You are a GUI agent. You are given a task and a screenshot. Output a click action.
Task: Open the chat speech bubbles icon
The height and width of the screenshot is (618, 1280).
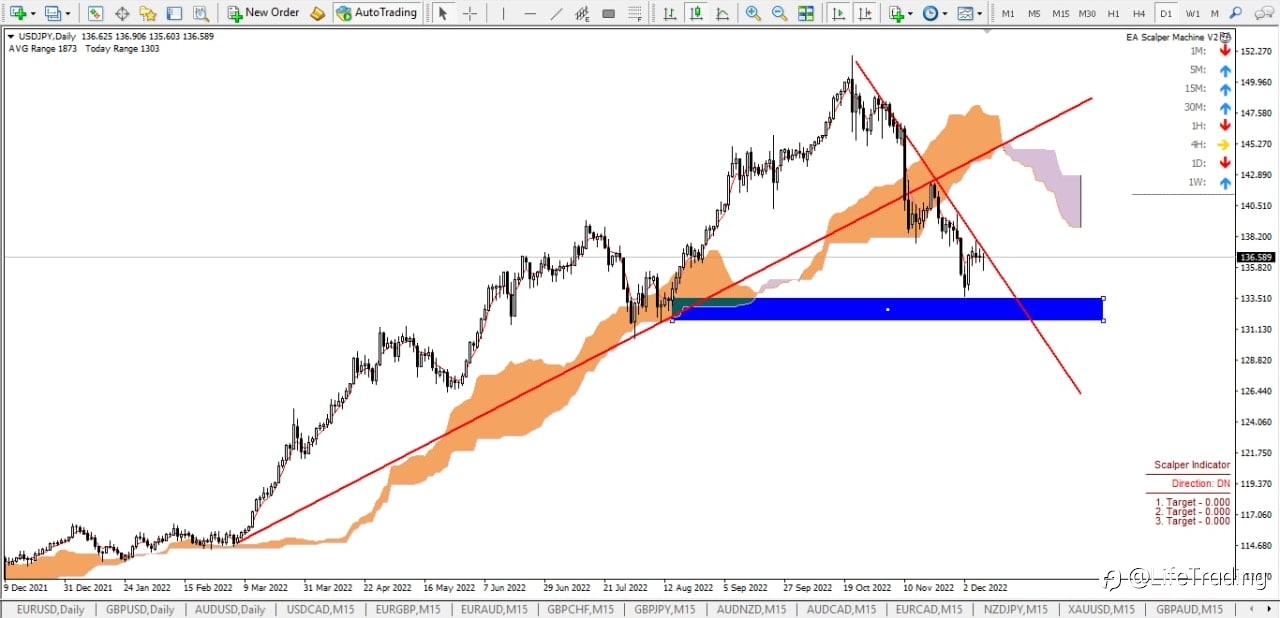[1263, 13]
